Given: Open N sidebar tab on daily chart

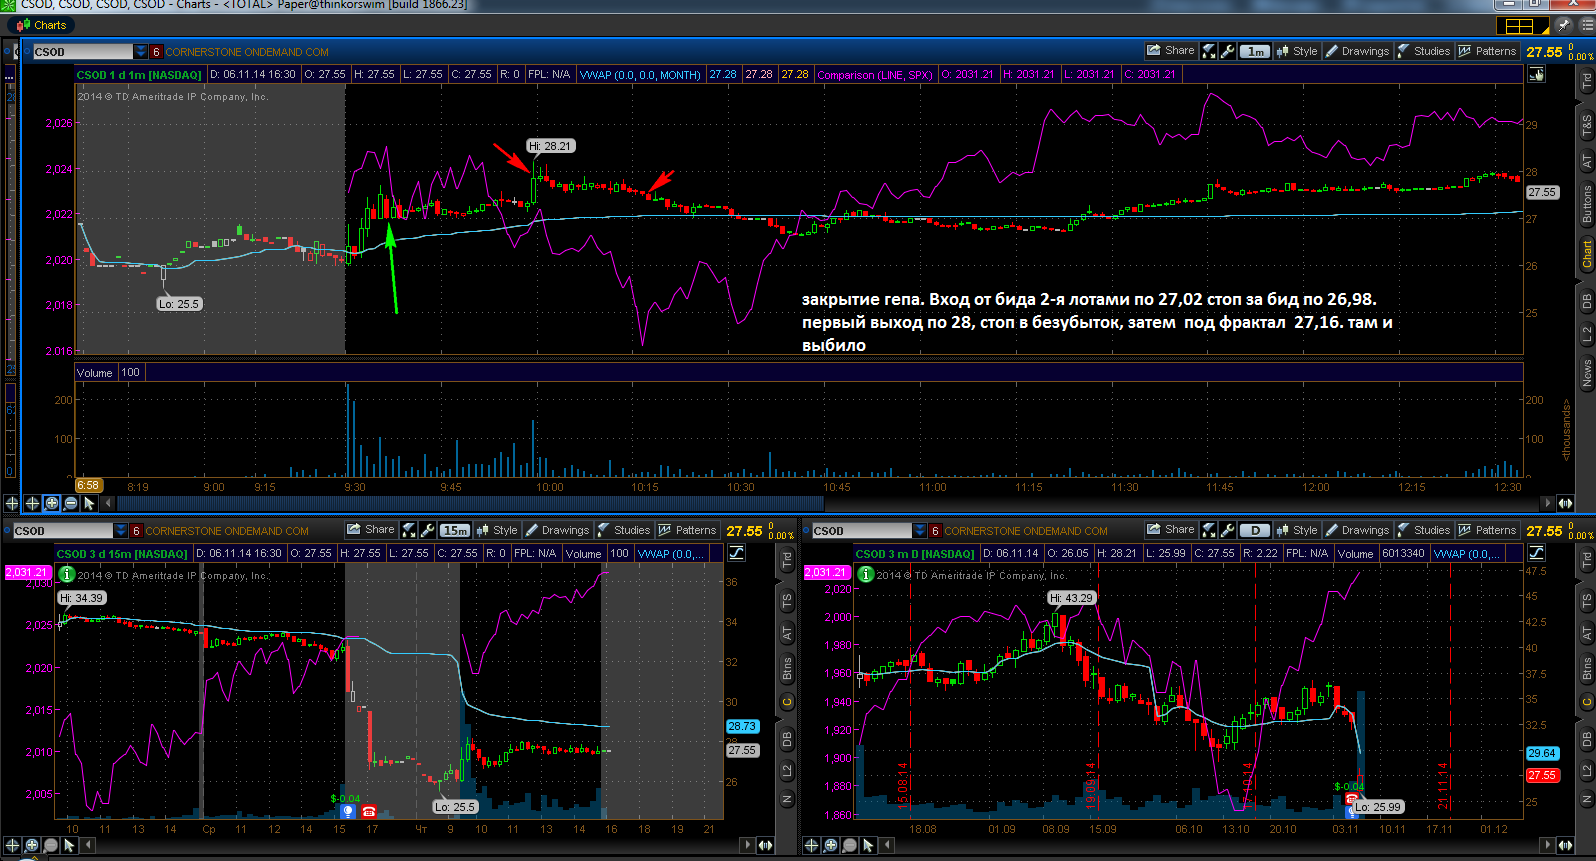Looking at the screenshot, I should point(1586,800).
